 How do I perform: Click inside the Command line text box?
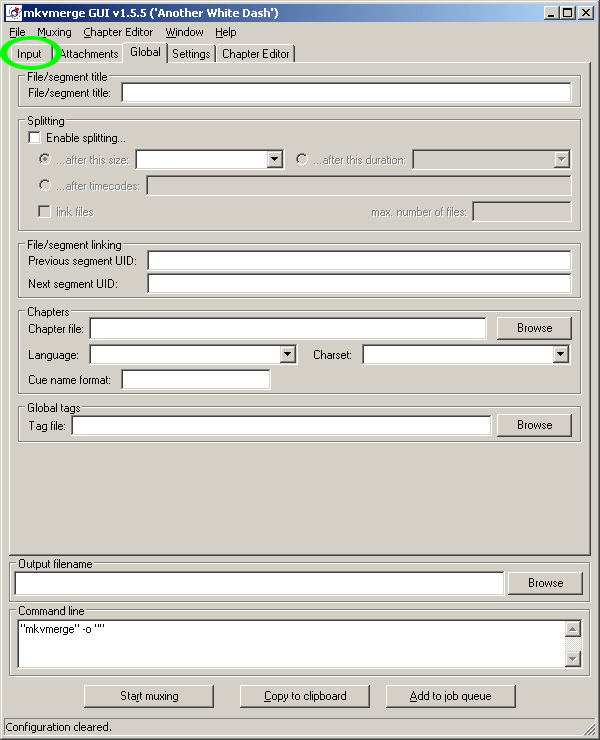[291, 644]
